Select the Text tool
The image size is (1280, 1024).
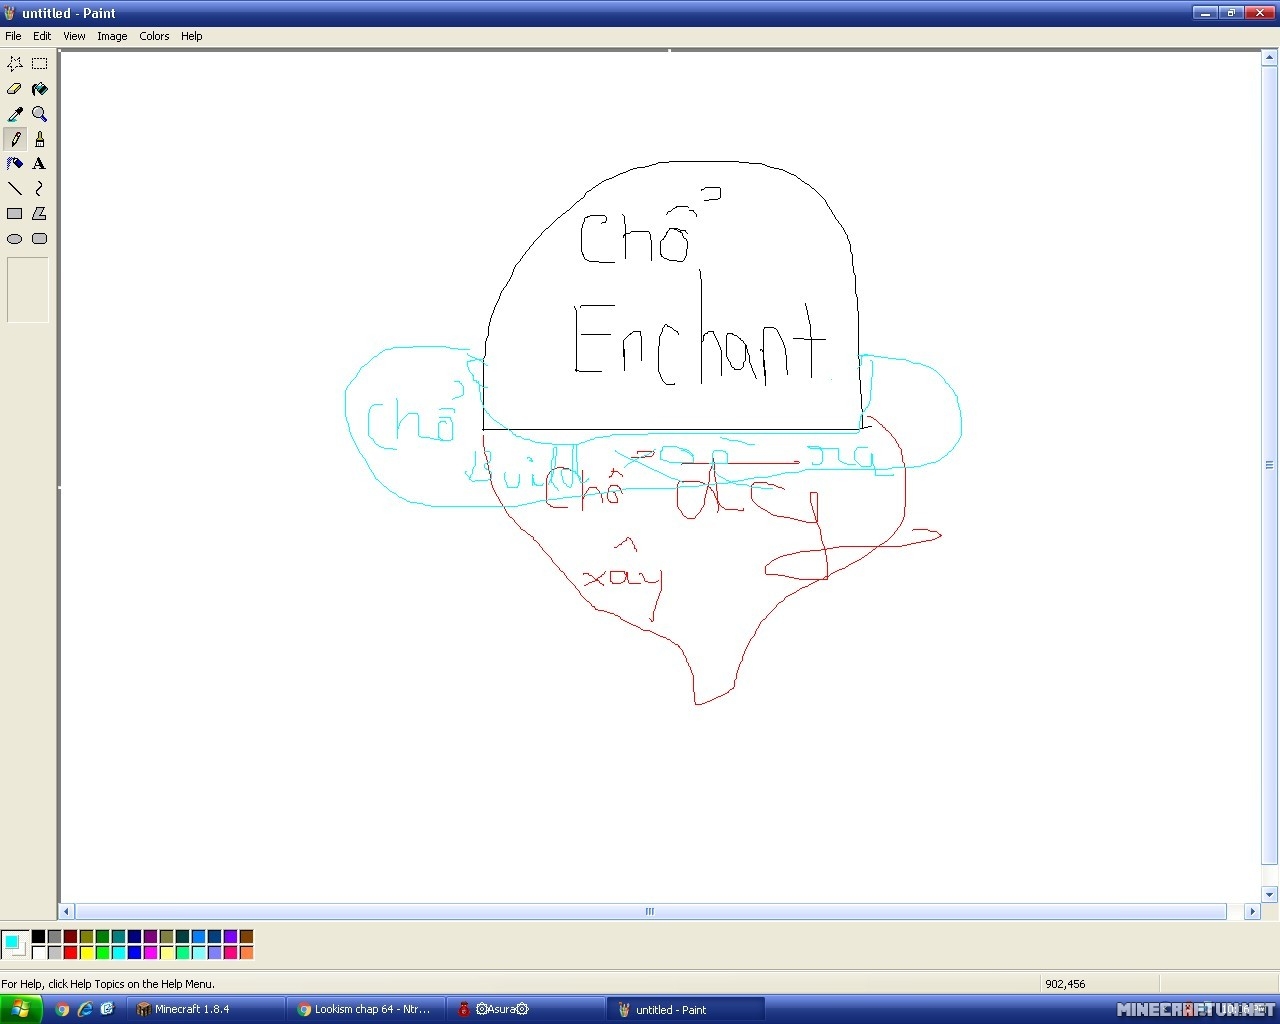click(39, 164)
